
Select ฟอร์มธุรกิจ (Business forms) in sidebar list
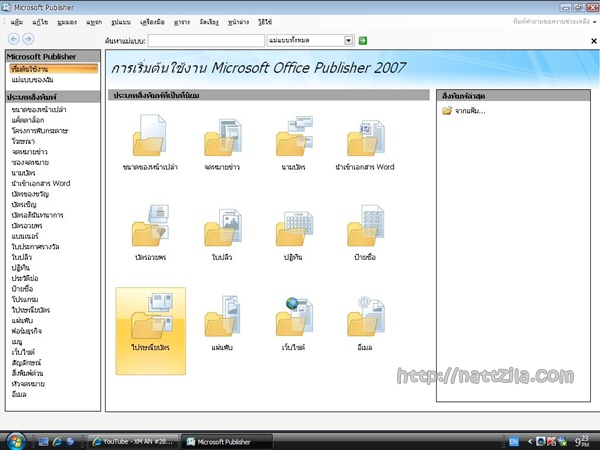(26, 331)
